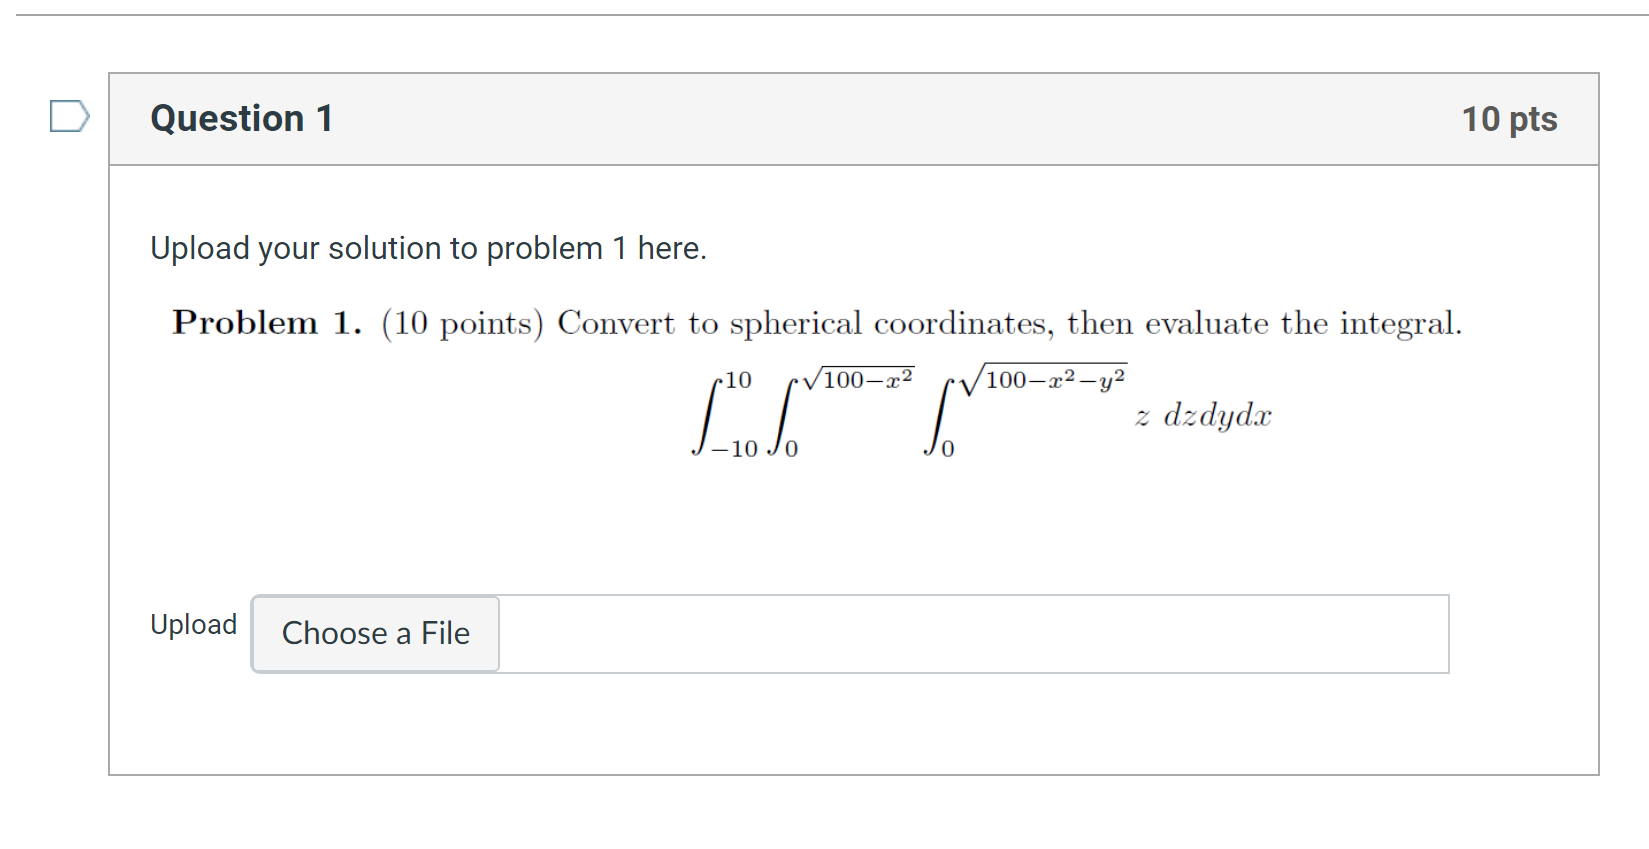Select the text reading Upload your solution to problem 1
The width and height of the screenshot is (1649, 849).
coord(428,248)
